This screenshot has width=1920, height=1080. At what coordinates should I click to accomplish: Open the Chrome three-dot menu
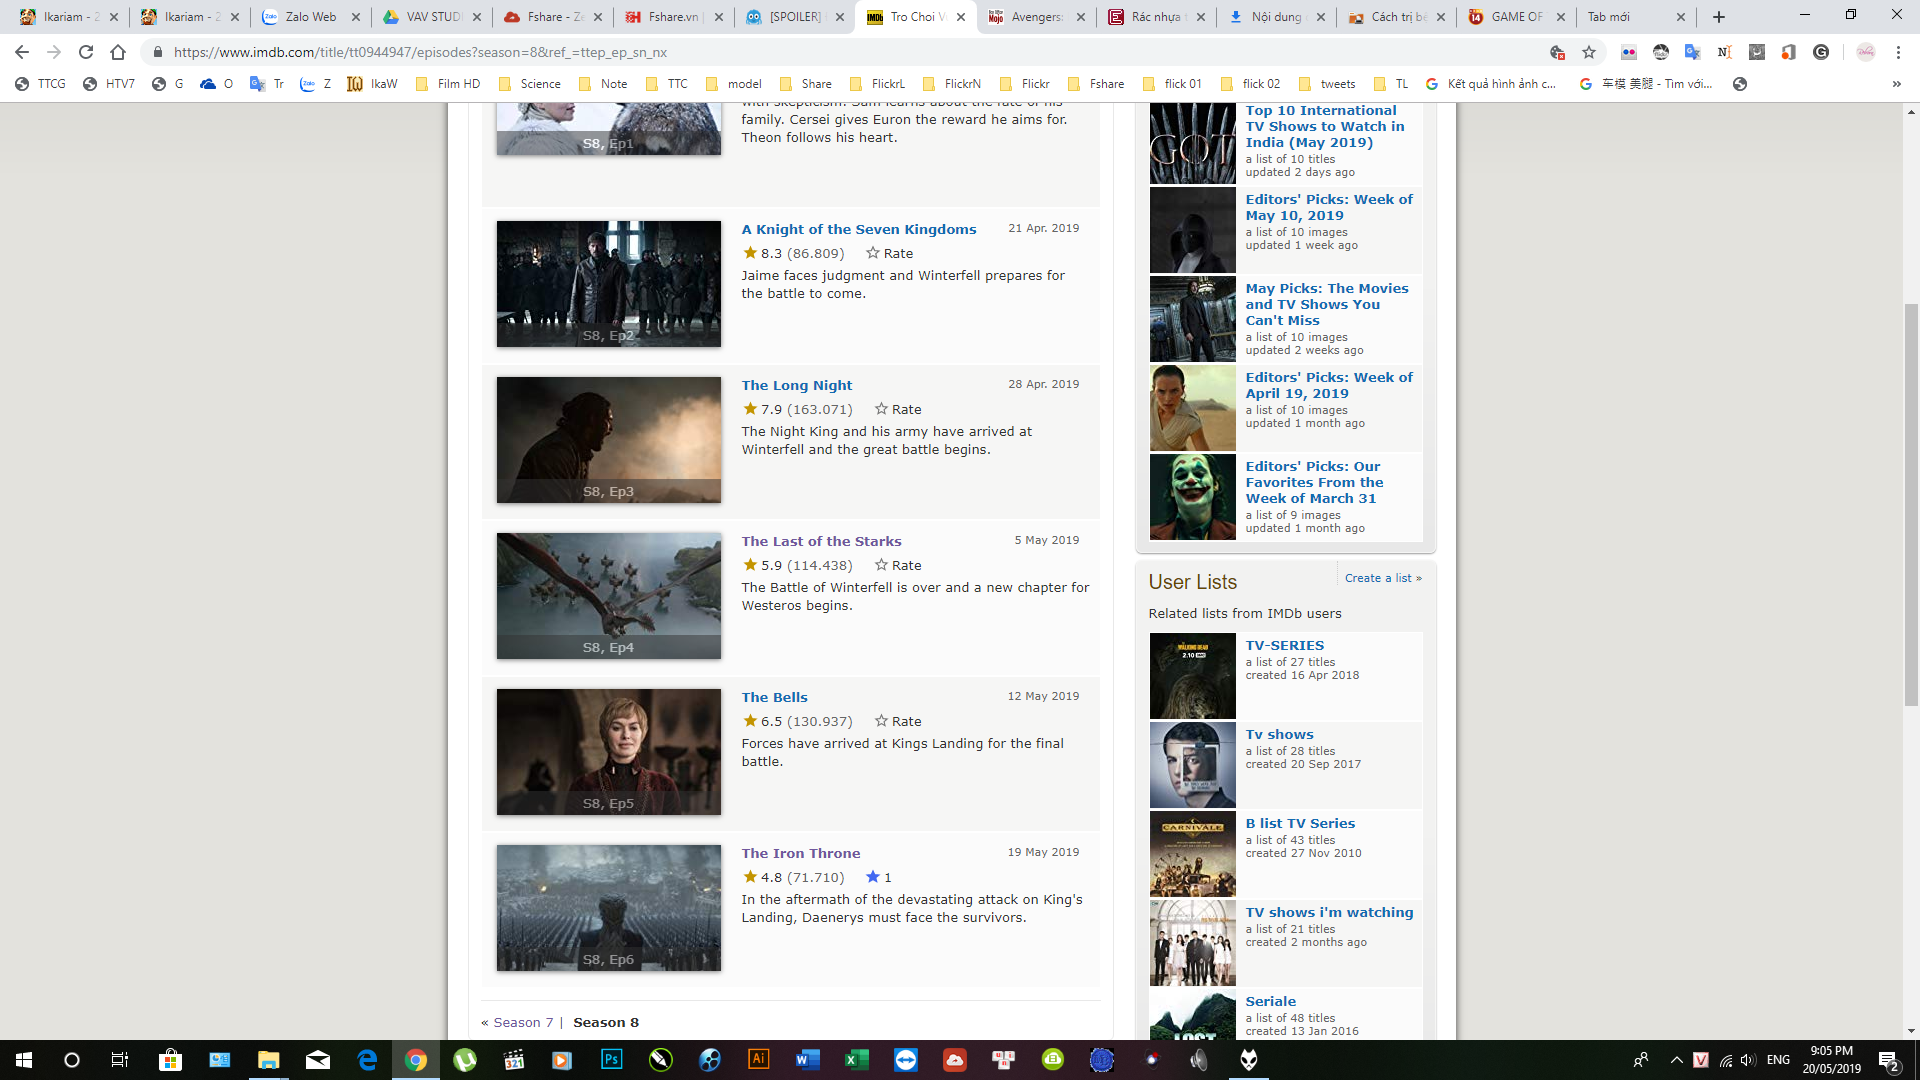pos(1898,52)
